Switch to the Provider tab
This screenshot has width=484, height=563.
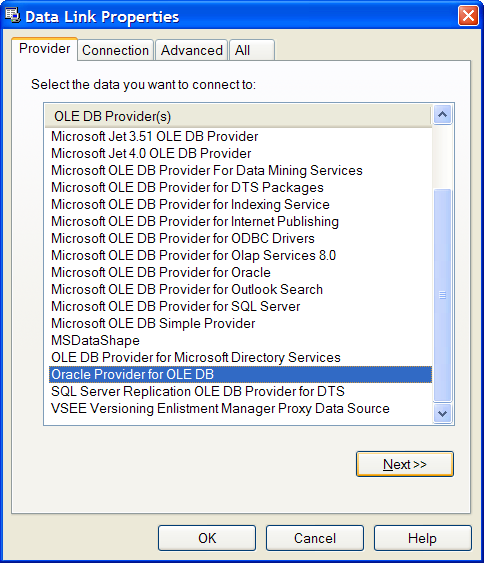tap(45, 48)
